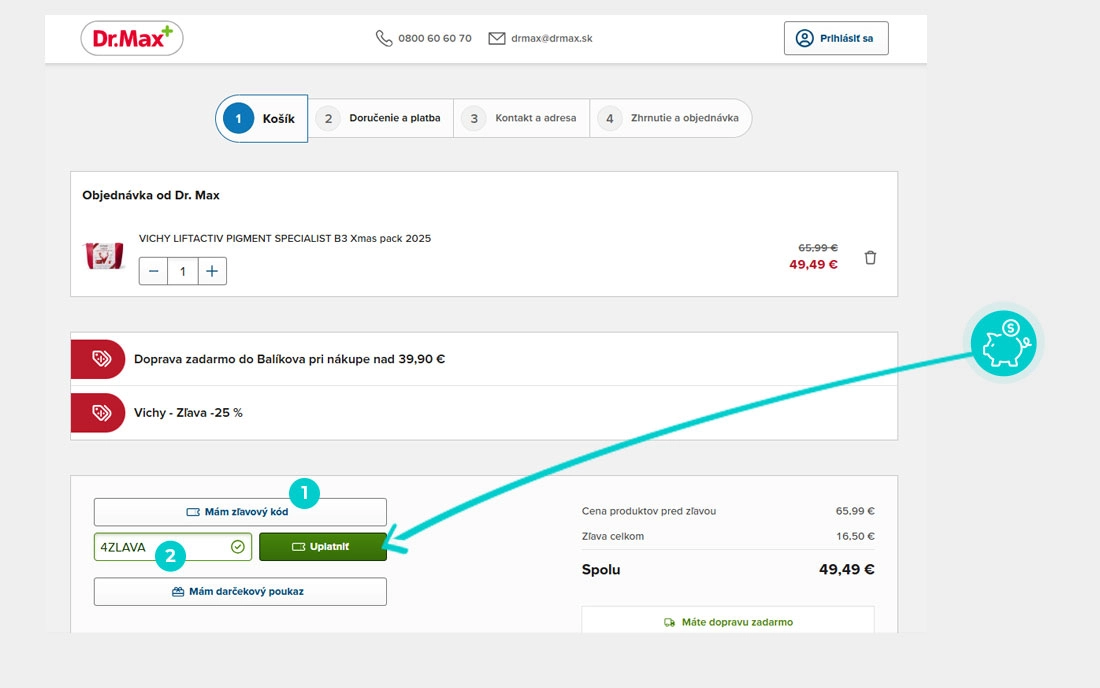Viewport: 1100px width, 688px height.
Task: Open the Vichy product thumbnail
Action: click(105, 256)
